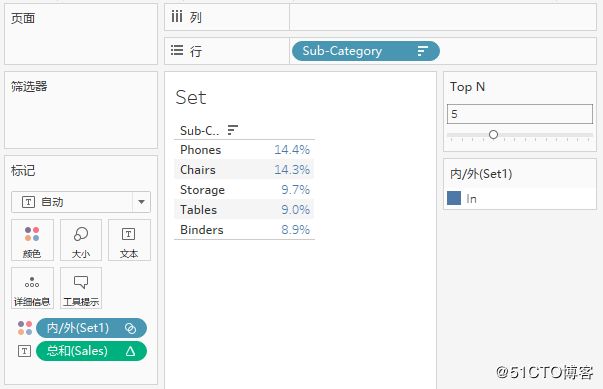Open the 大小 size mark card
Image resolution: width=603 pixels, height=389 pixels.
(81, 240)
